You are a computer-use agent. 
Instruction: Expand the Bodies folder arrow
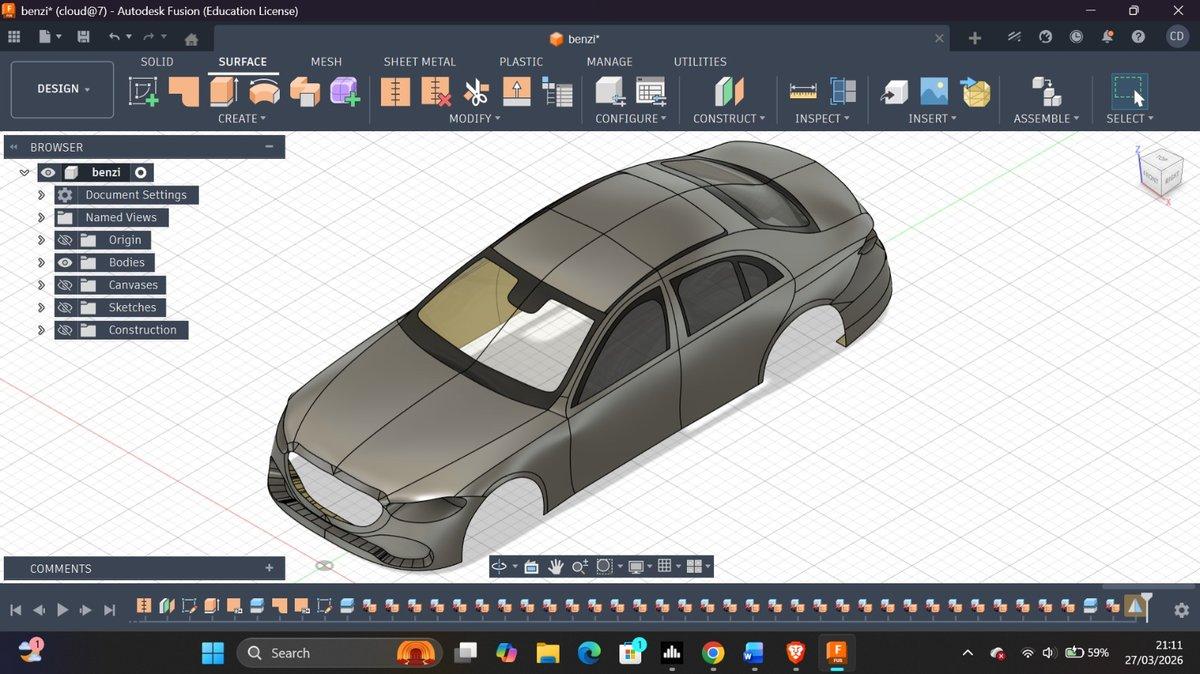41,262
